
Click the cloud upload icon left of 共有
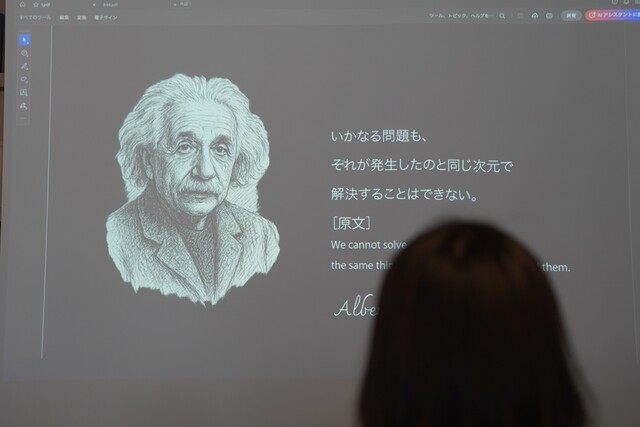(x=535, y=16)
